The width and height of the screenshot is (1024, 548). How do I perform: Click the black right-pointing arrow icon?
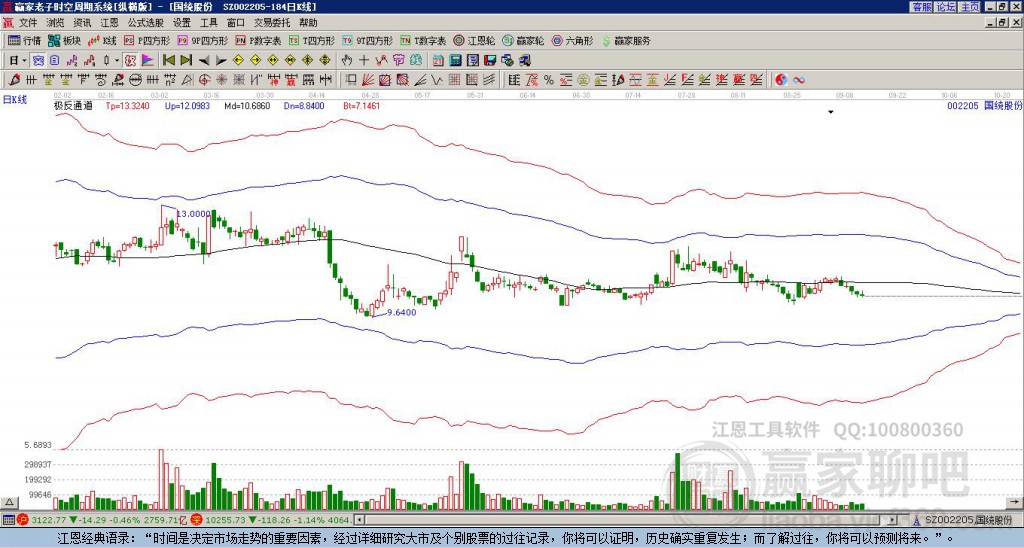221,61
